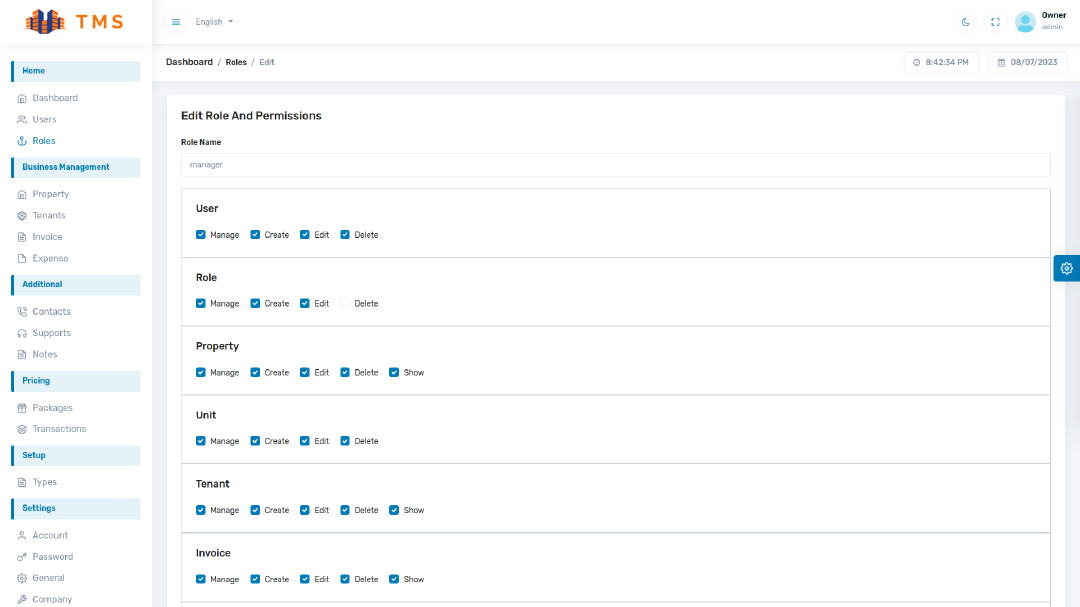Open Tenants in the sidebar

(x=49, y=215)
